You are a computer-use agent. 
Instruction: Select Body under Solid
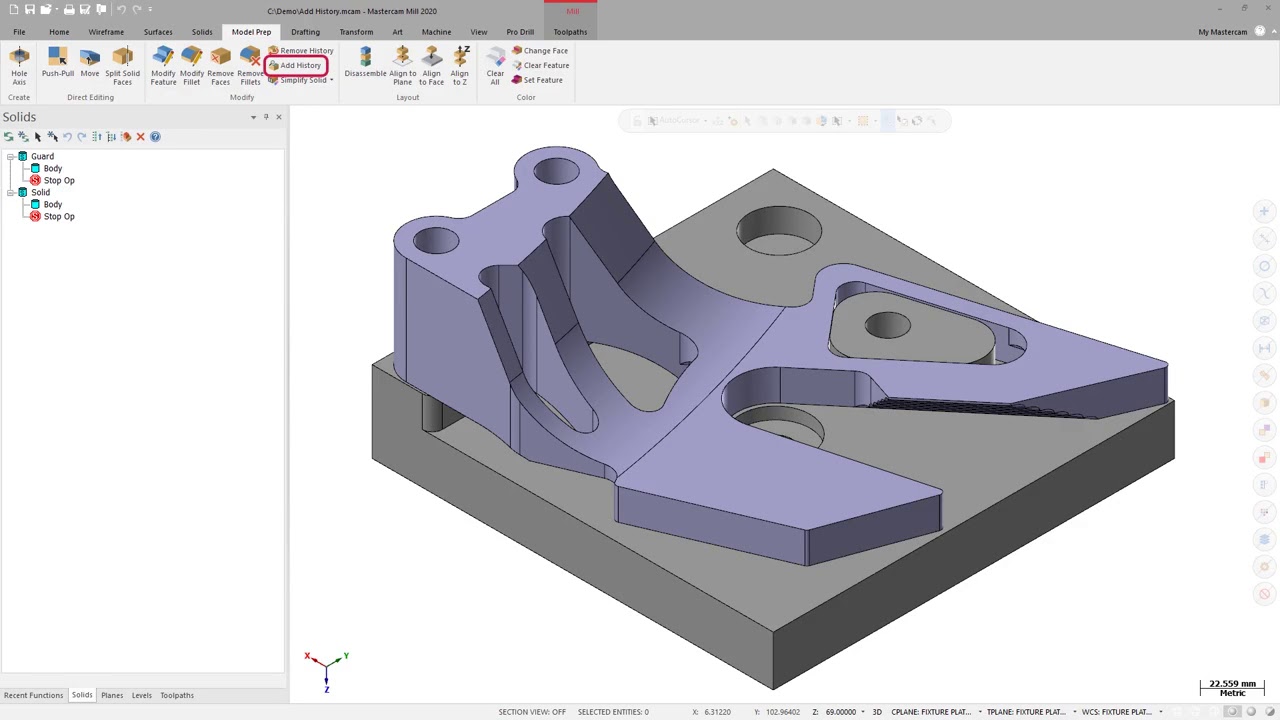[52, 205]
